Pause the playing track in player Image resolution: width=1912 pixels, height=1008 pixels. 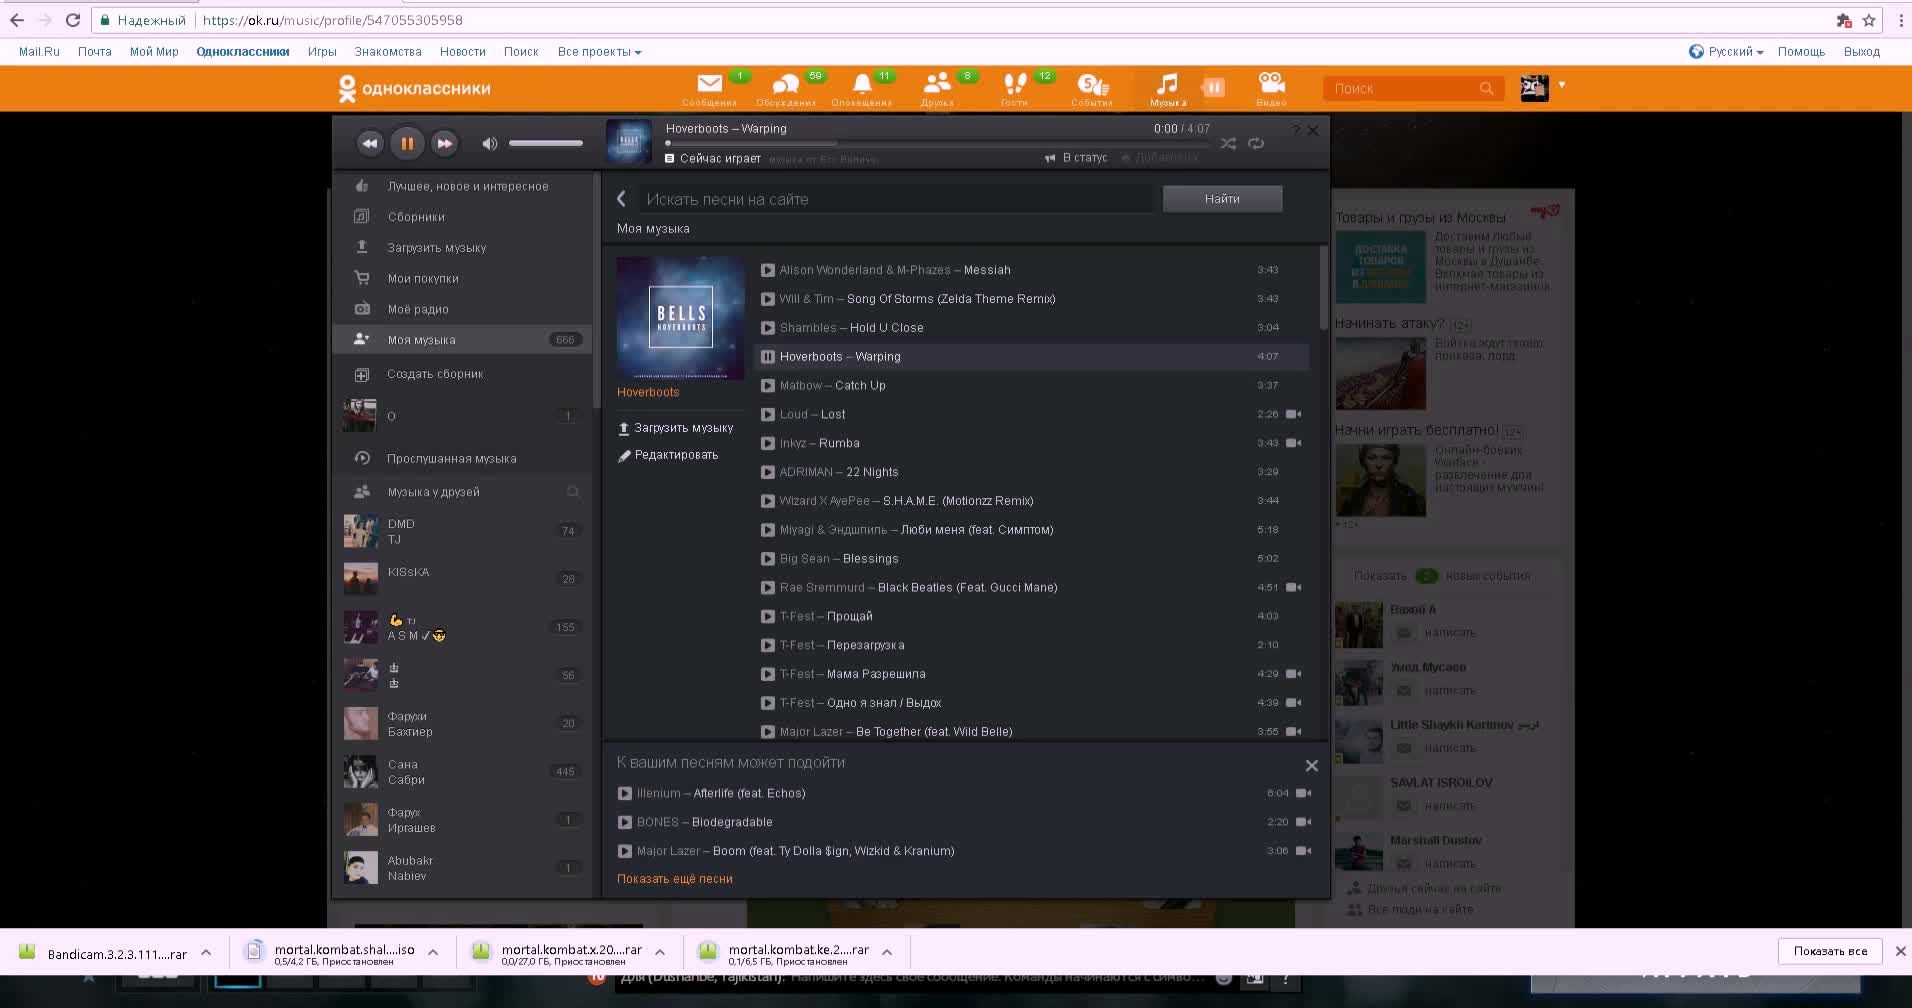[407, 144]
